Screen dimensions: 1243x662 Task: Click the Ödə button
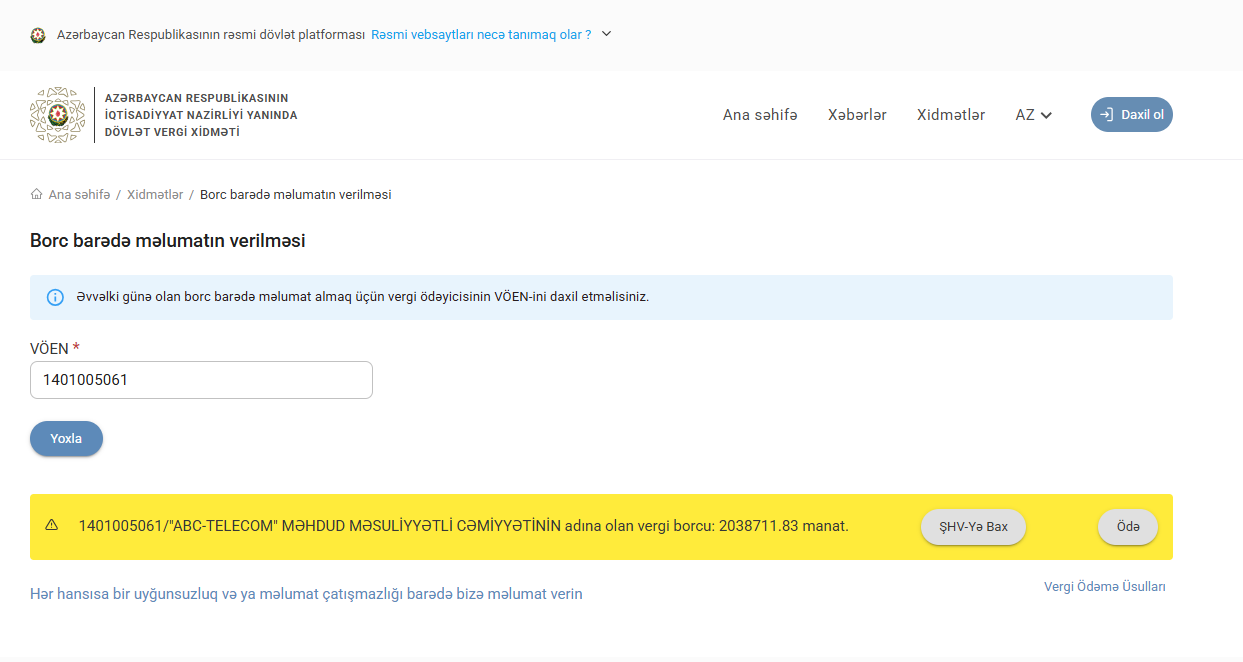1128,527
